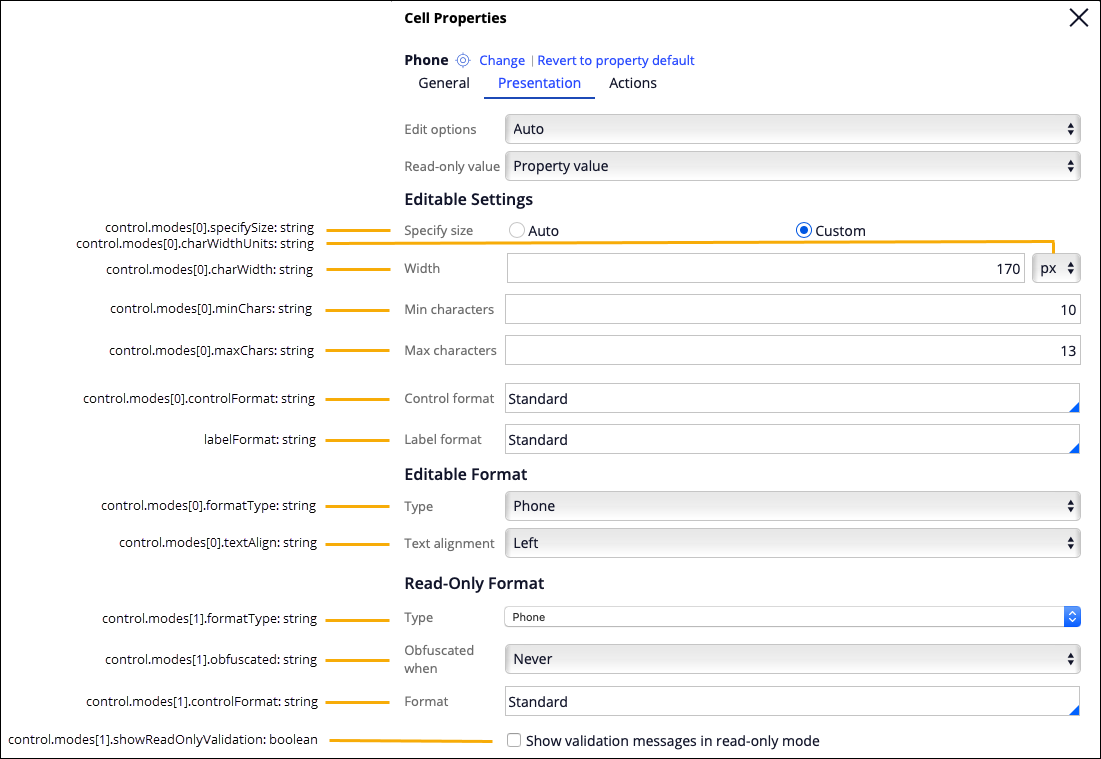Click the target icon next to Phone
Image resolution: width=1101 pixels, height=759 pixels.
463,60
